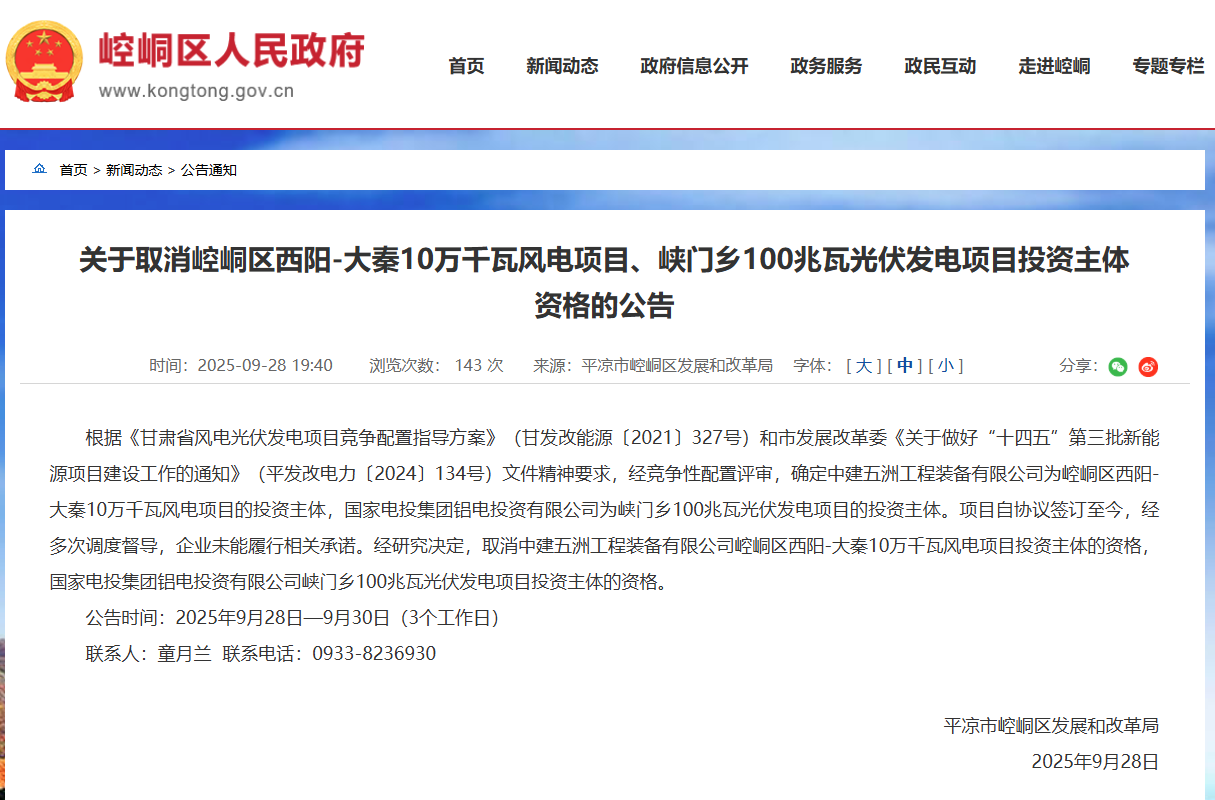The height and width of the screenshot is (800, 1215).
Task: Share the announcement via WeChat icon
Action: (x=1118, y=366)
